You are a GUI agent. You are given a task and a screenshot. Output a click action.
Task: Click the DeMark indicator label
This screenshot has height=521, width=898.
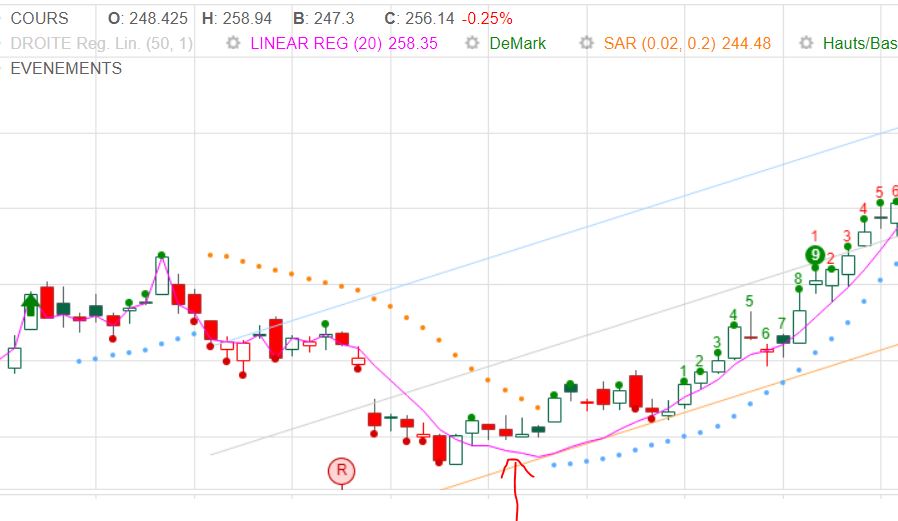coord(518,44)
